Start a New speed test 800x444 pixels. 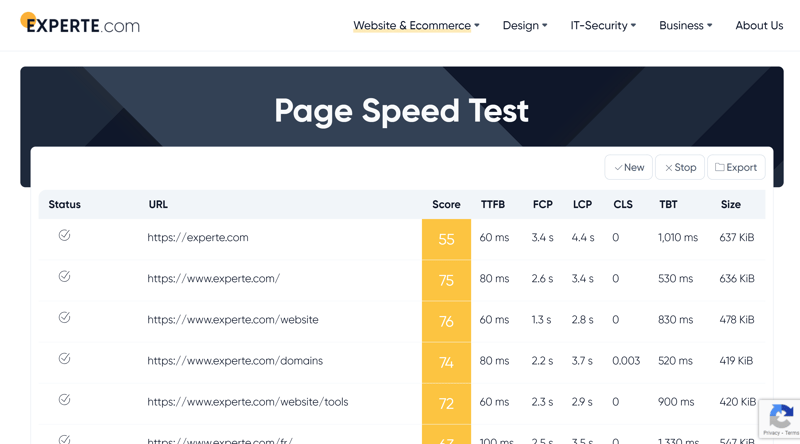point(629,167)
